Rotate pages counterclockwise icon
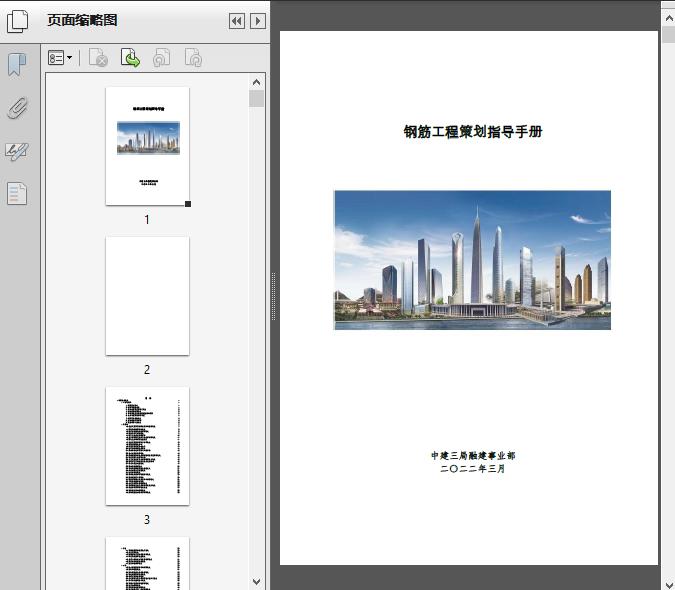The height and width of the screenshot is (590, 675). [x=161, y=58]
